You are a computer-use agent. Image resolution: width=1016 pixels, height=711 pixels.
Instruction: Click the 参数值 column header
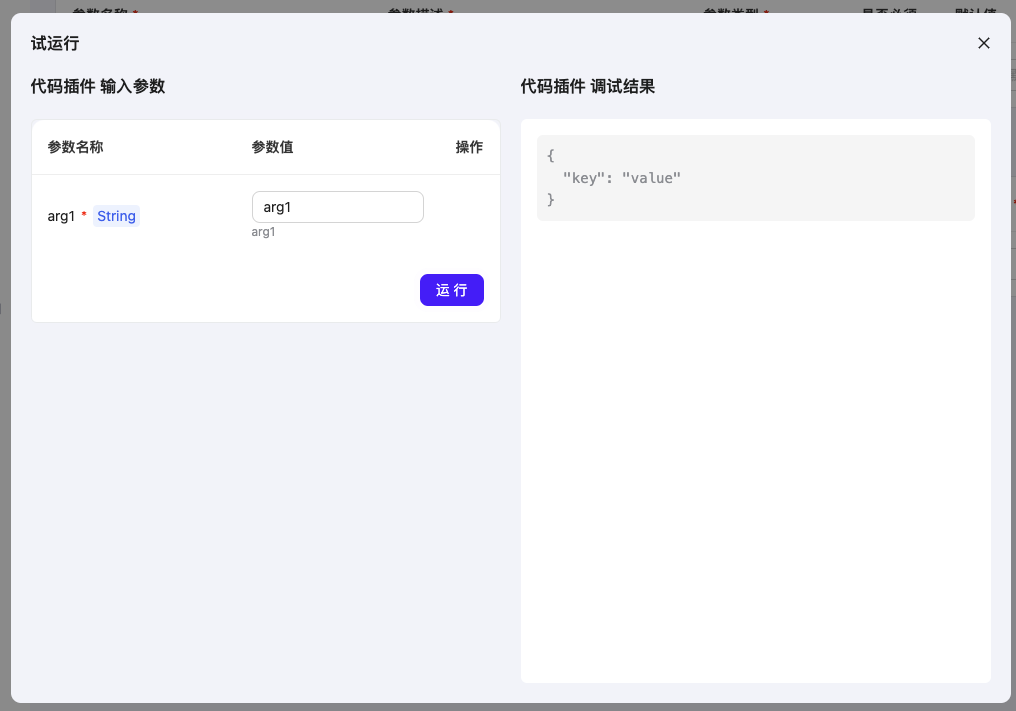click(x=272, y=146)
